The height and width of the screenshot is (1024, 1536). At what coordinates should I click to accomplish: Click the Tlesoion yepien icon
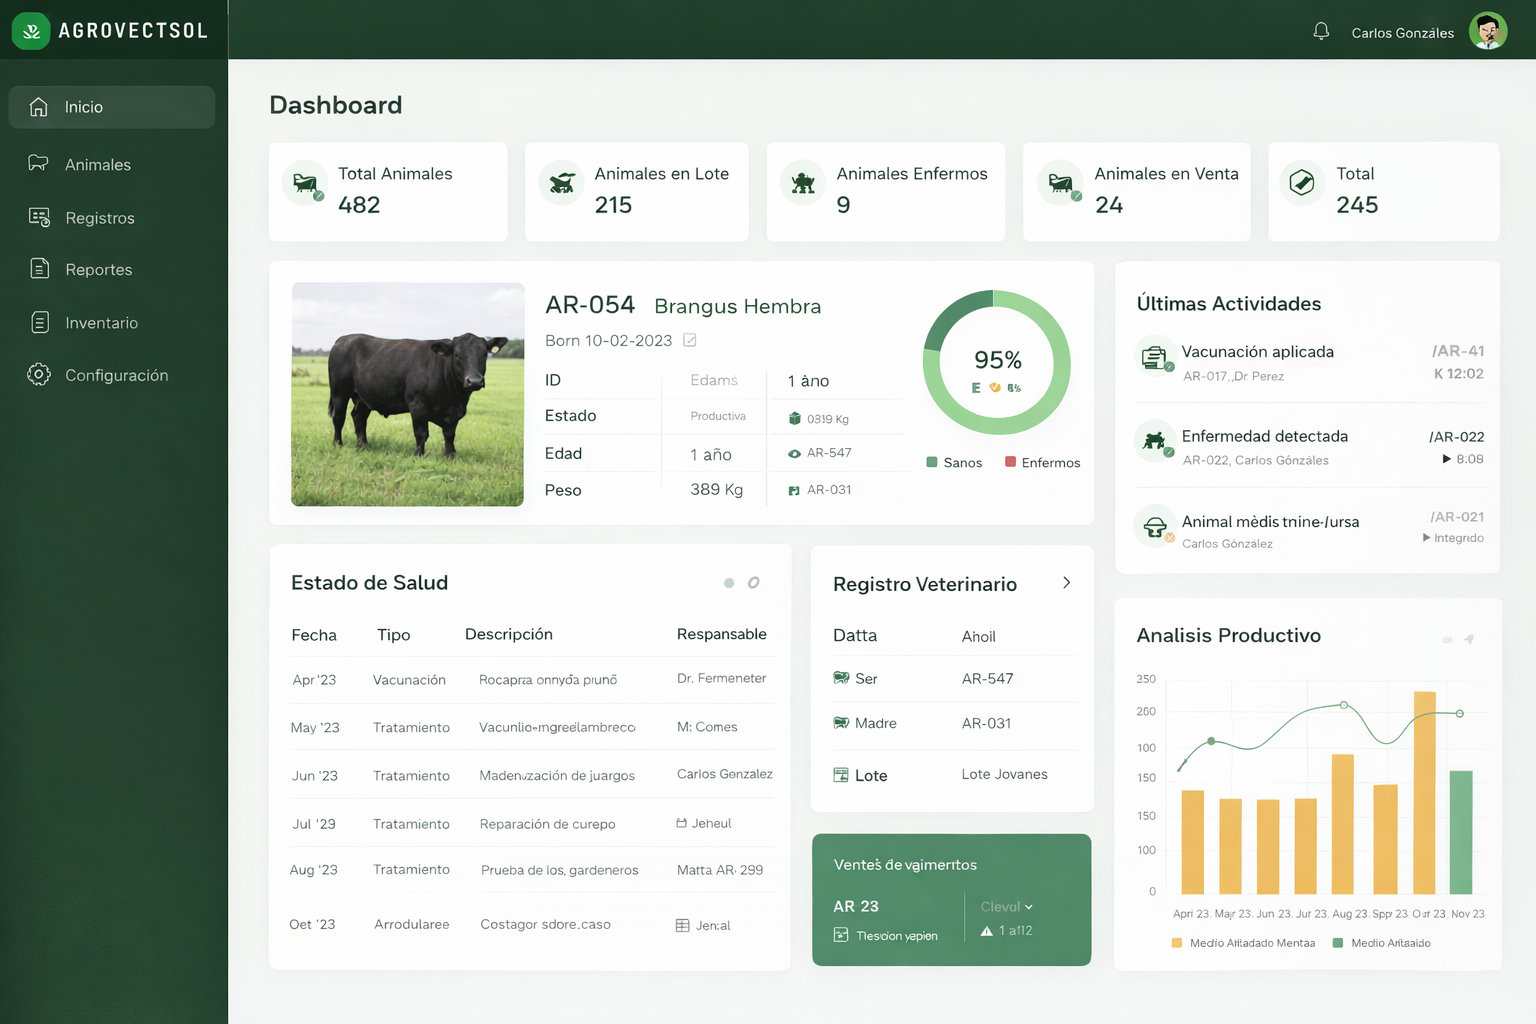tap(841, 935)
